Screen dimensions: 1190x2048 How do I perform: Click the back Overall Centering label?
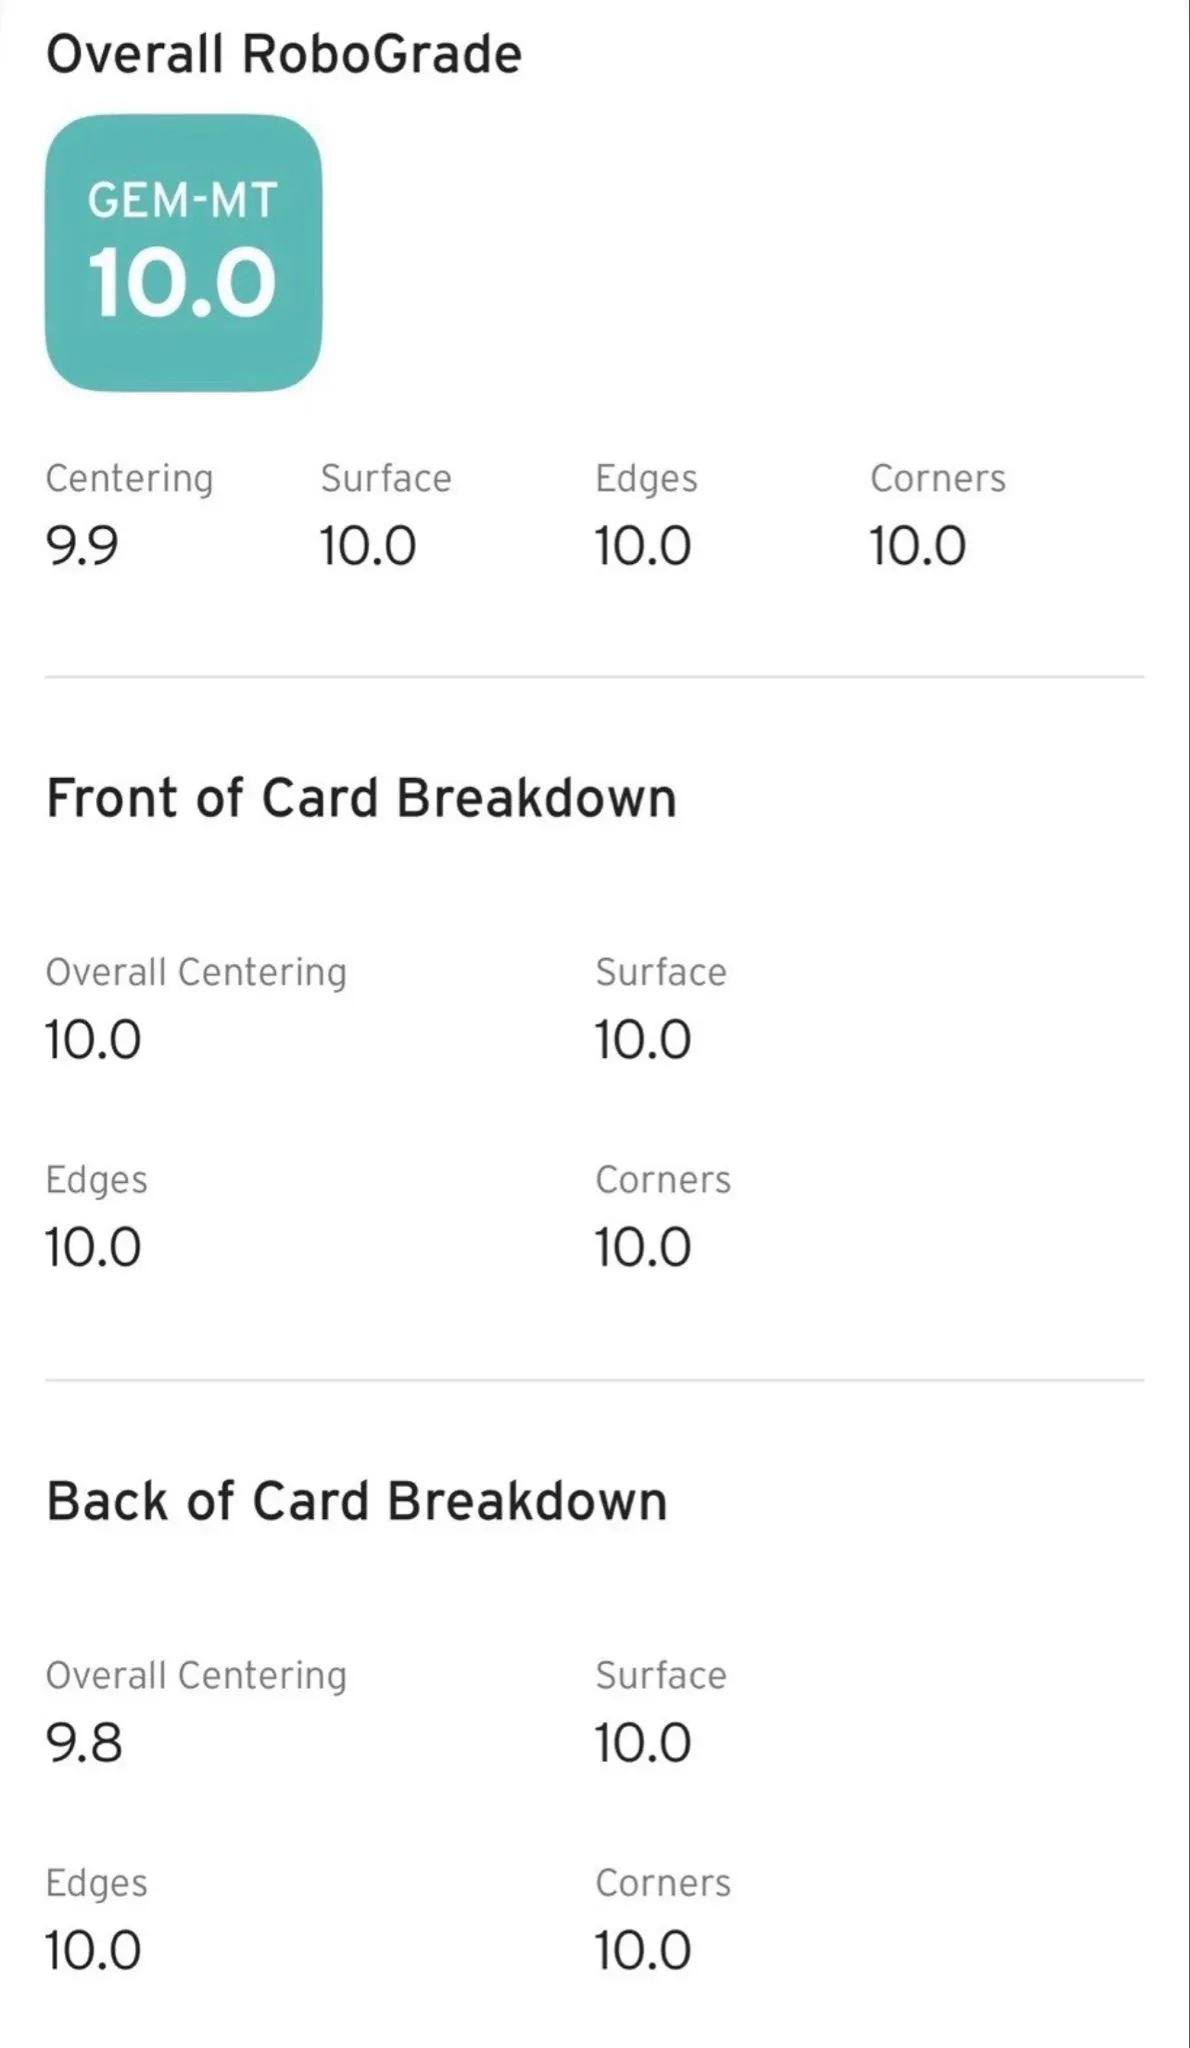click(196, 1676)
